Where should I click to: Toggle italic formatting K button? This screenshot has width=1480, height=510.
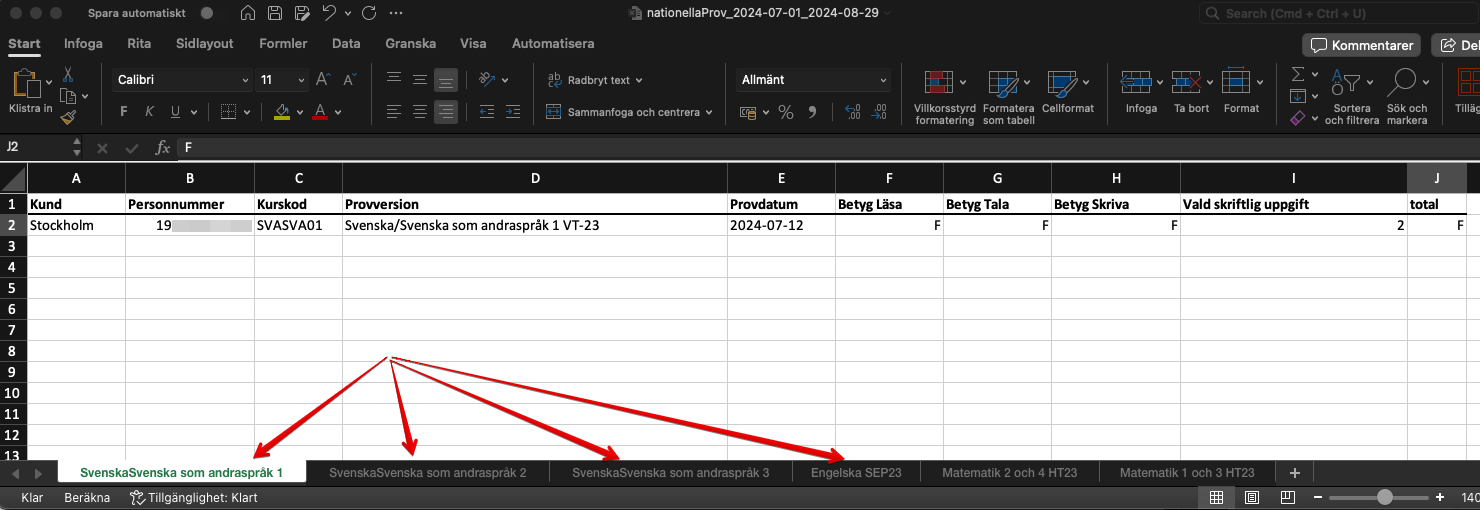pos(150,112)
